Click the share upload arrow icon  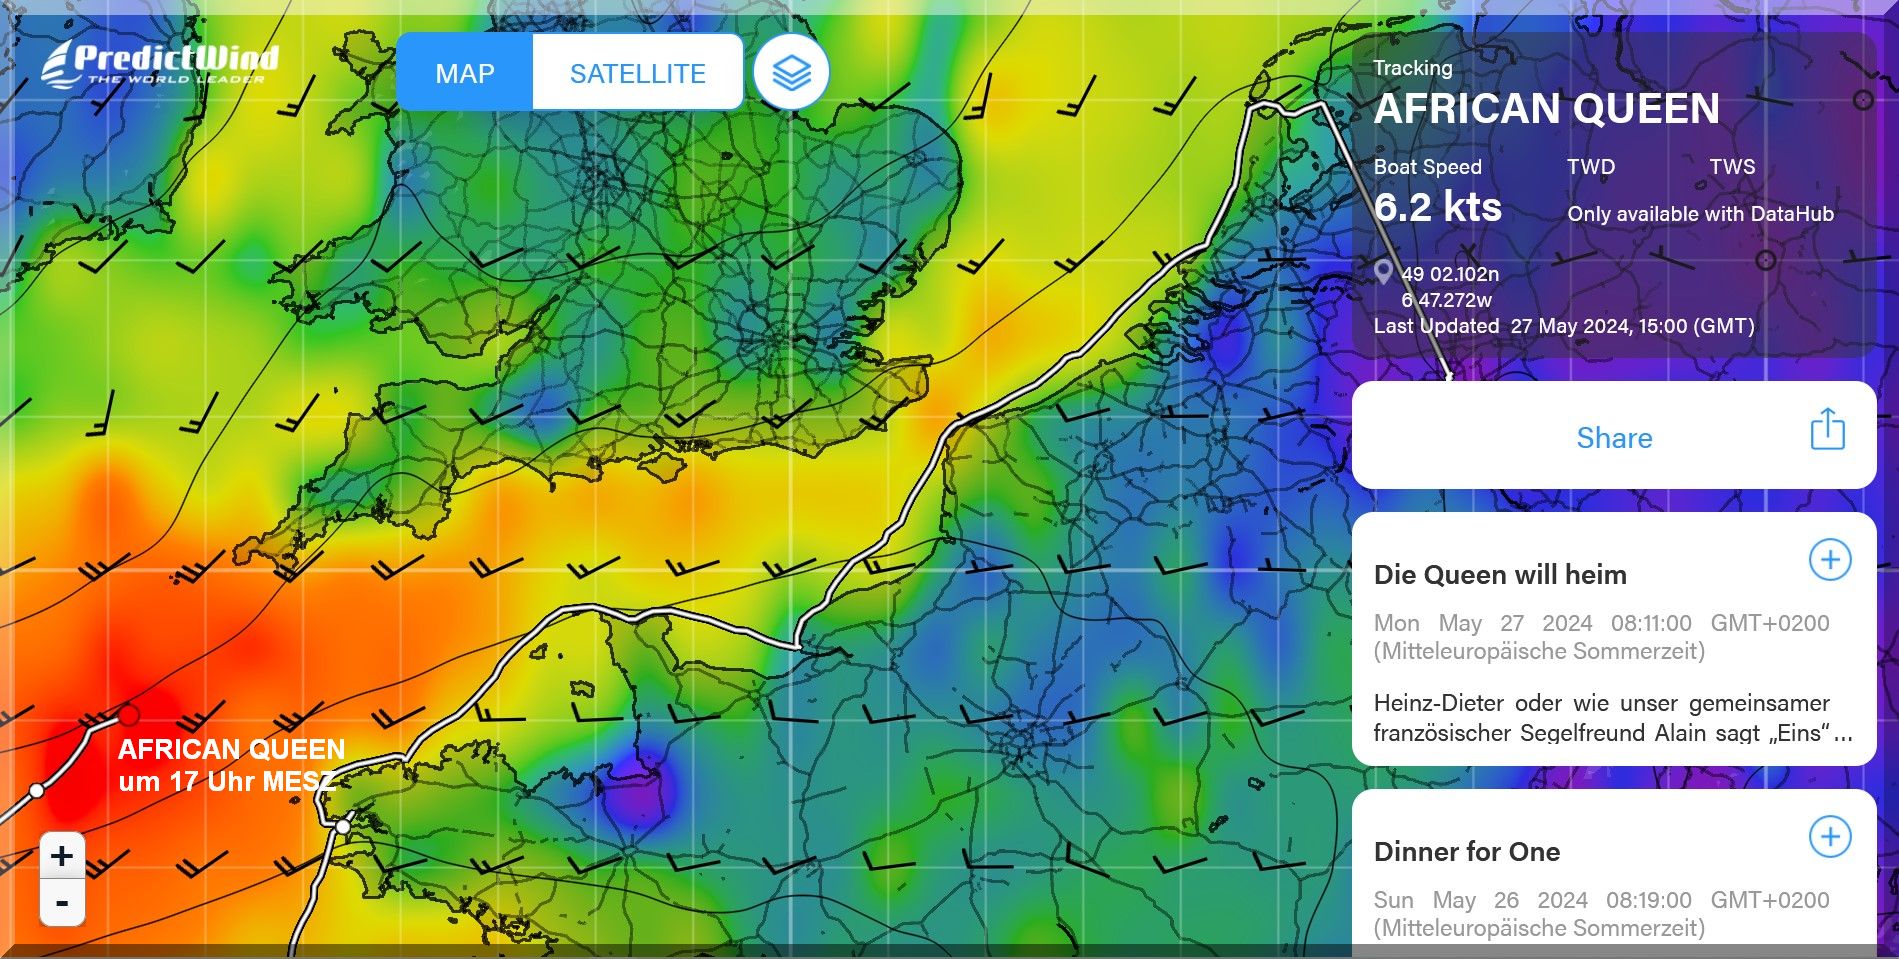tap(1827, 430)
